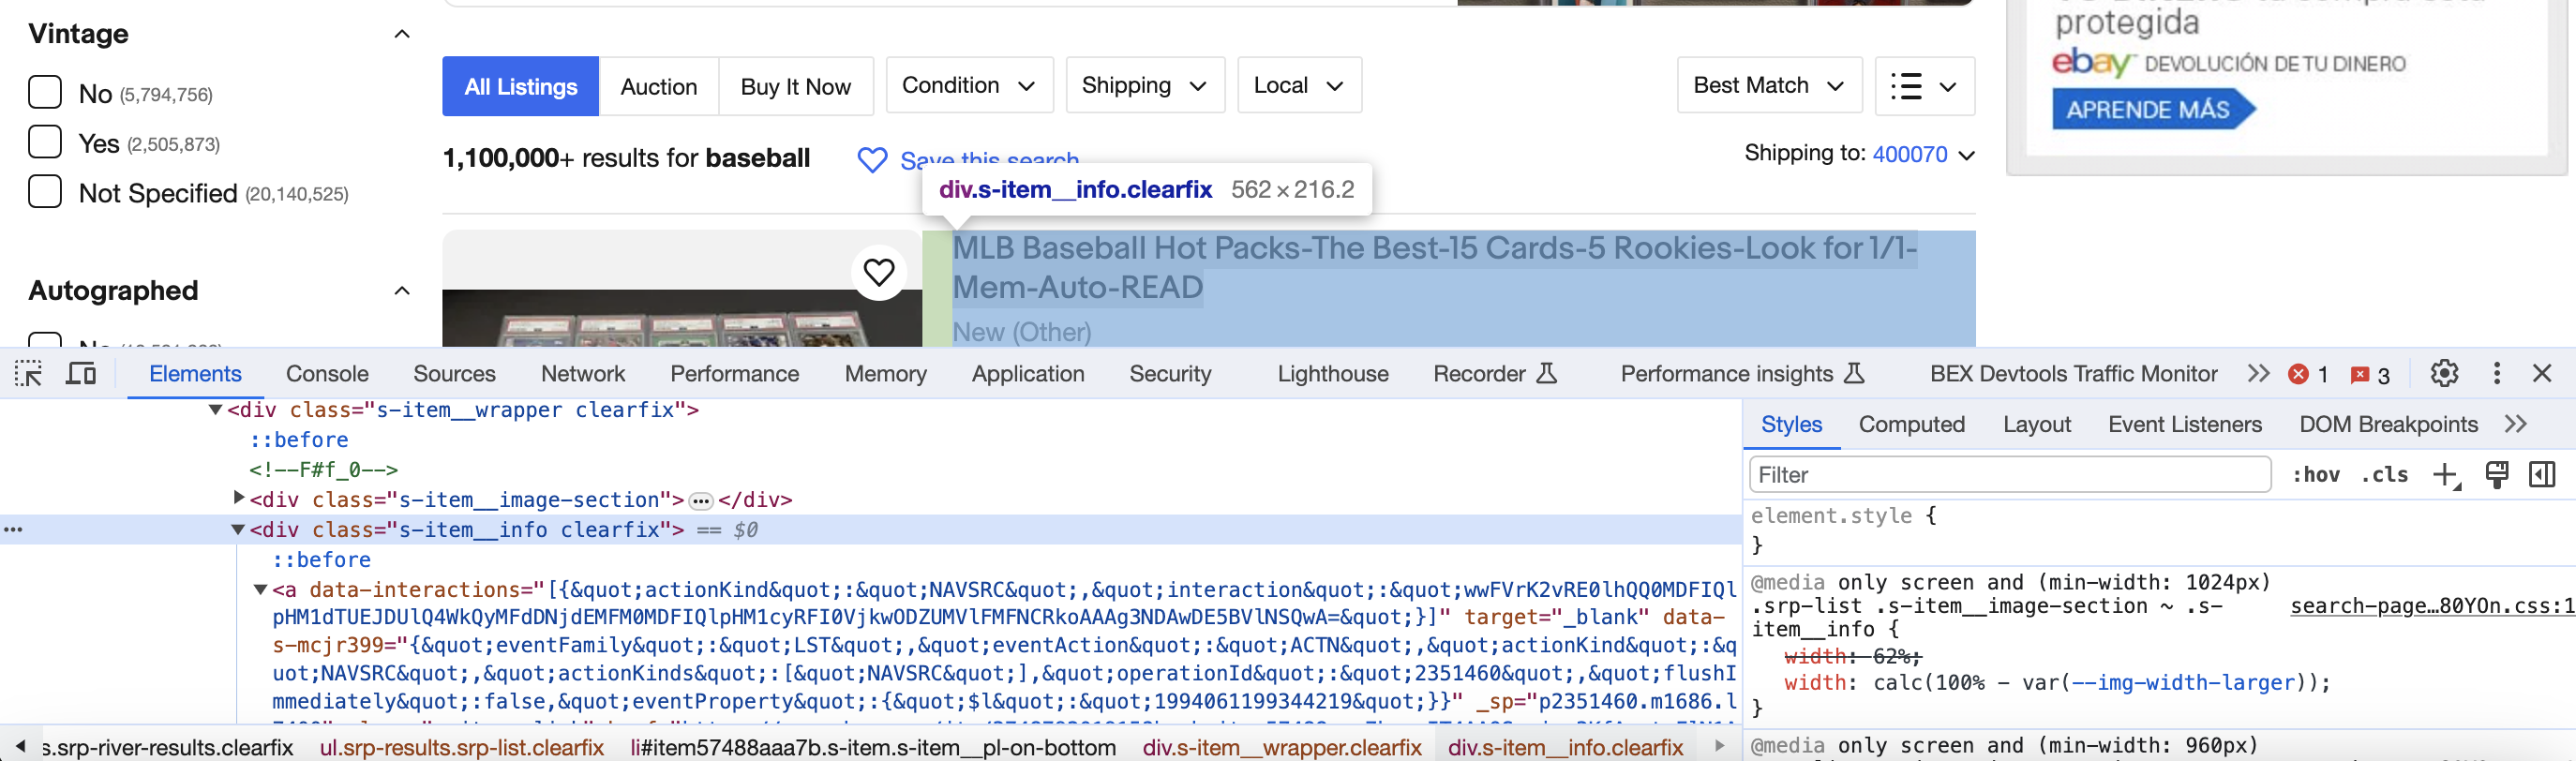Open DevTools settings gear
The width and height of the screenshot is (2576, 761).
click(2444, 374)
